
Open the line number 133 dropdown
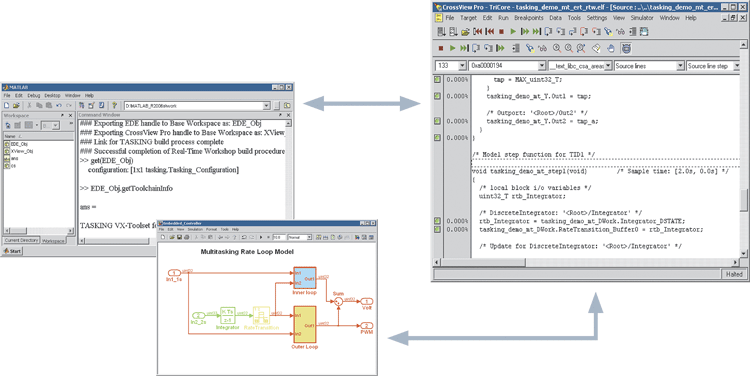pyautogui.click(x=462, y=66)
